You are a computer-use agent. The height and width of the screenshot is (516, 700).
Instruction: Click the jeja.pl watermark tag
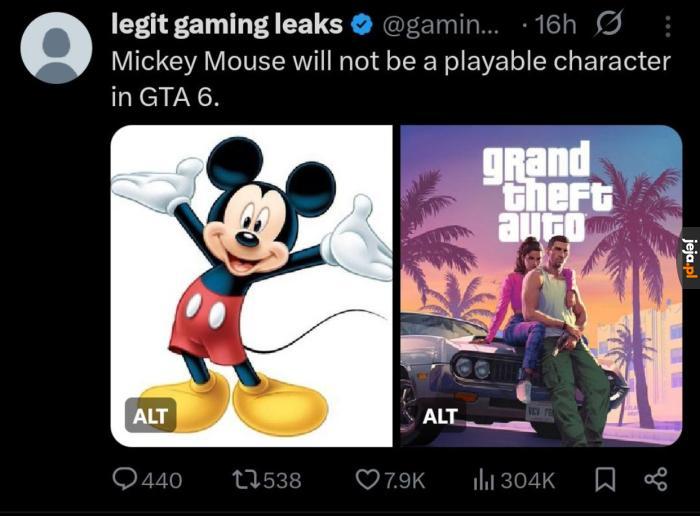tap(691, 258)
